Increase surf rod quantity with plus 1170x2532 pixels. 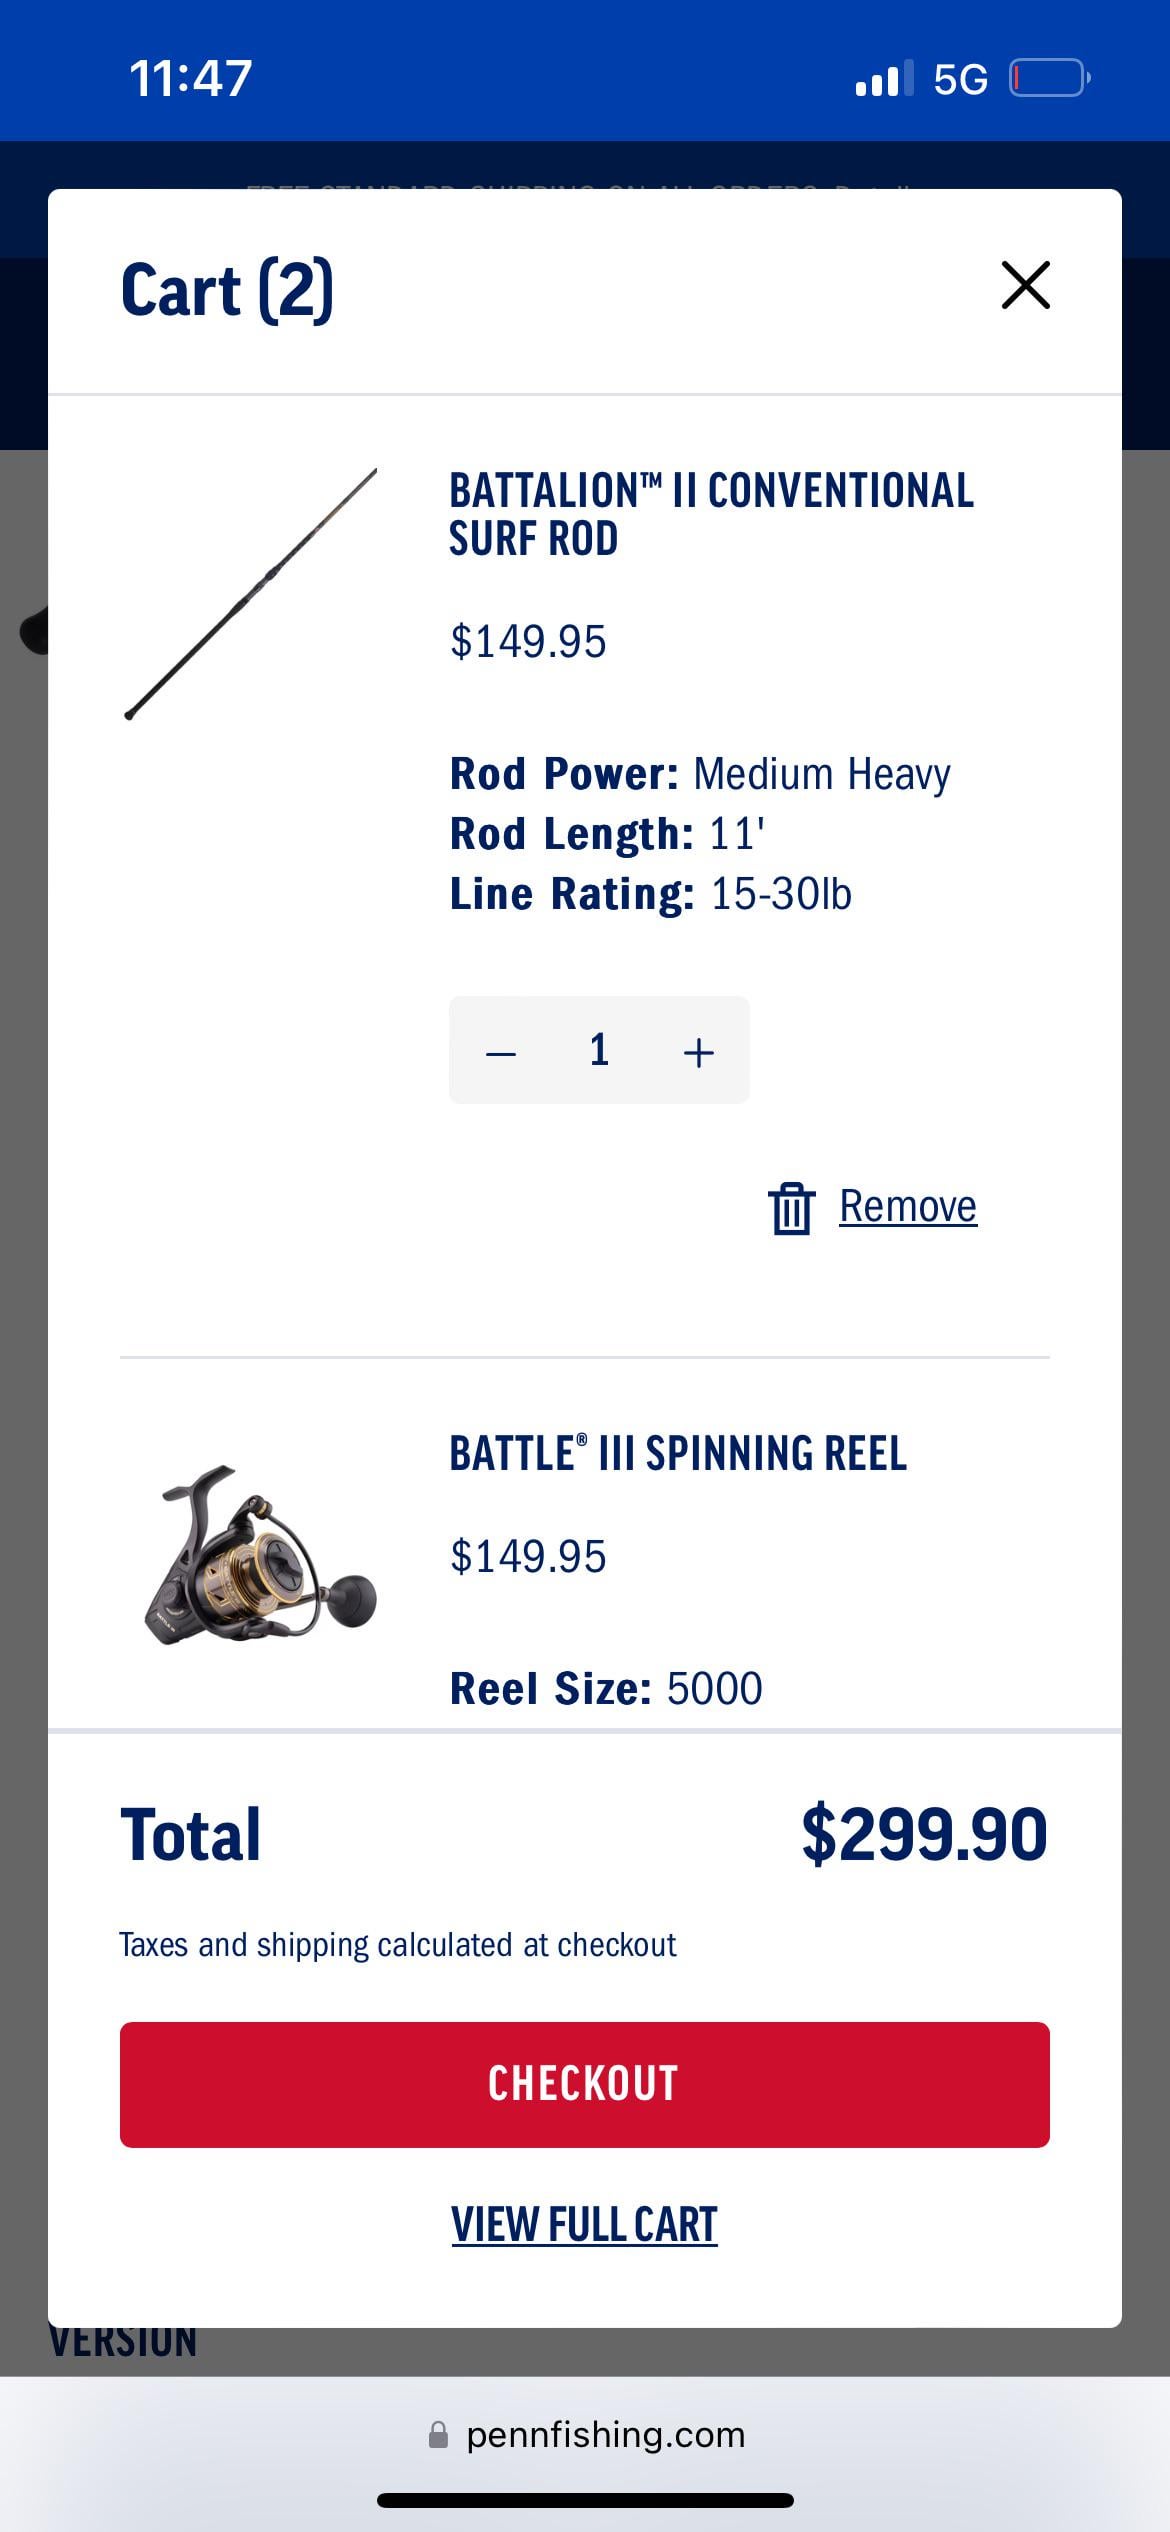[698, 1052]
